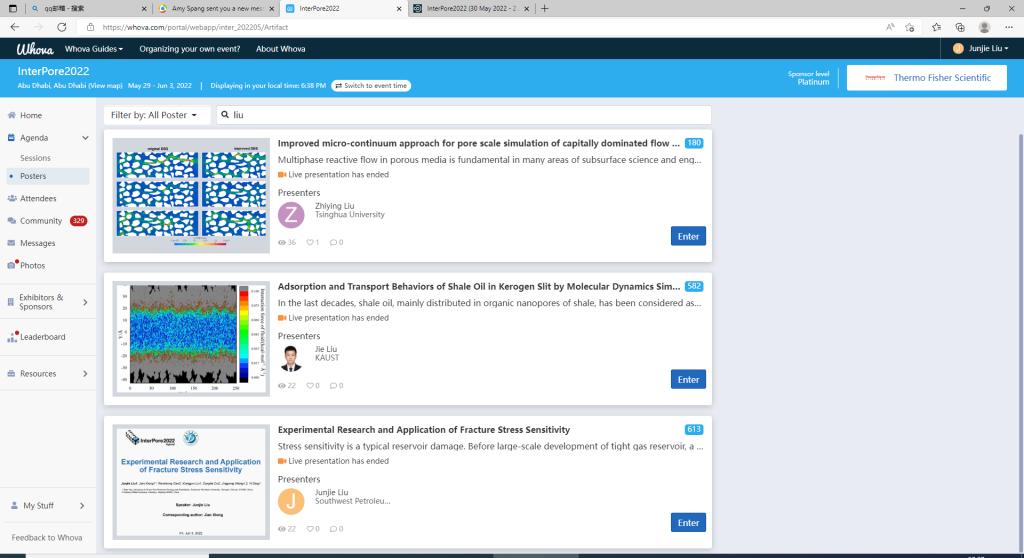1024x558 pixels.
Task: Open the Filter by All Poster dropdown
Action: [x=157, y=115]
